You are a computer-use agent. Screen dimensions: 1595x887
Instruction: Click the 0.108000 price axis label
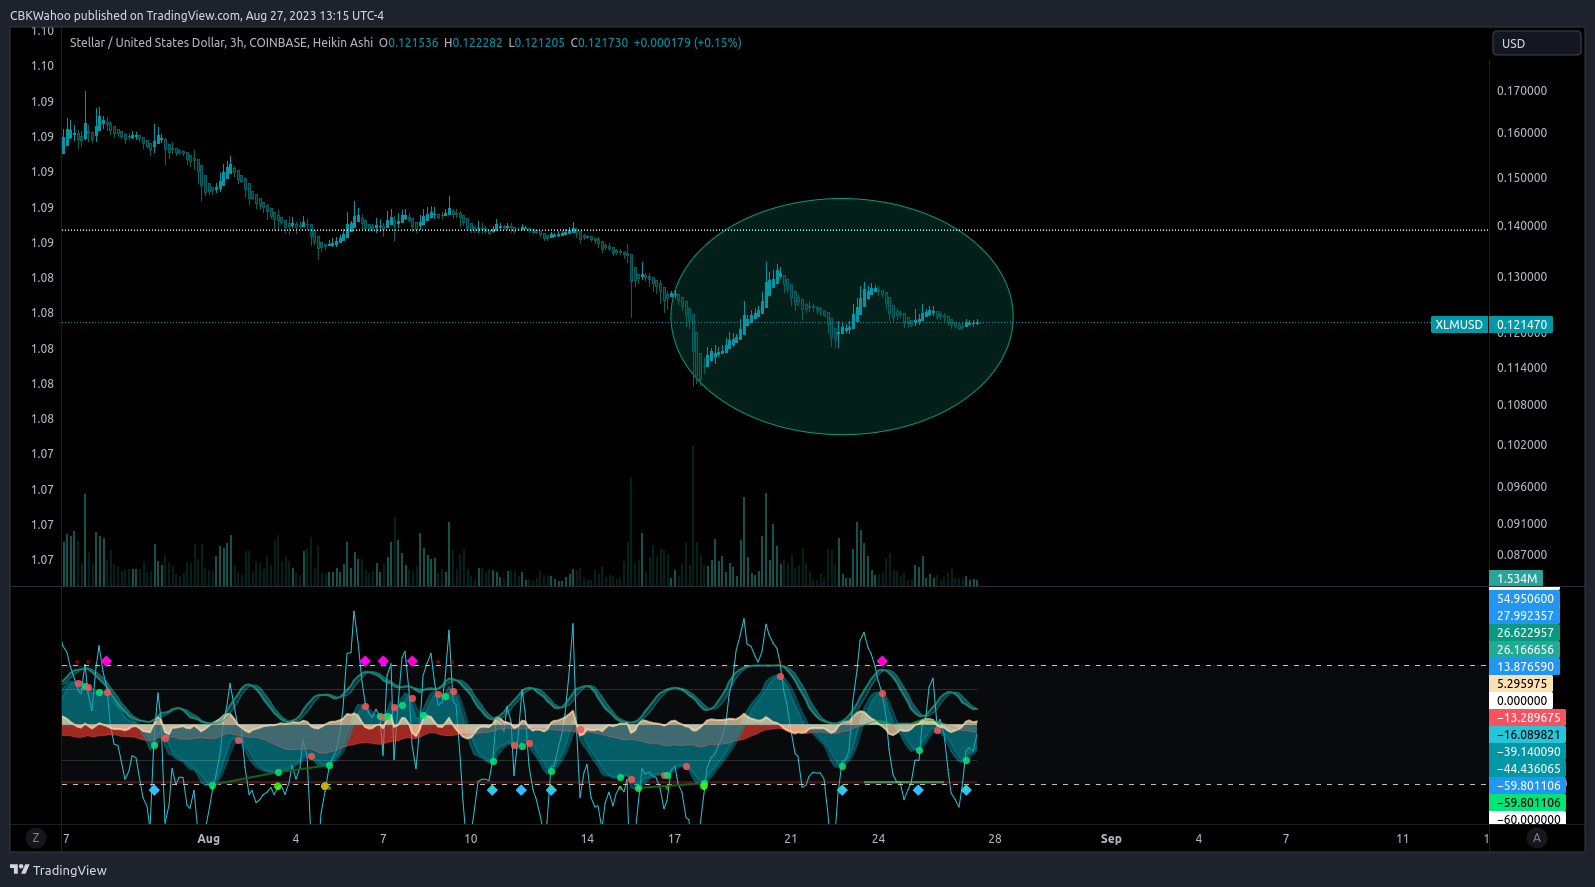[1521, 405]
